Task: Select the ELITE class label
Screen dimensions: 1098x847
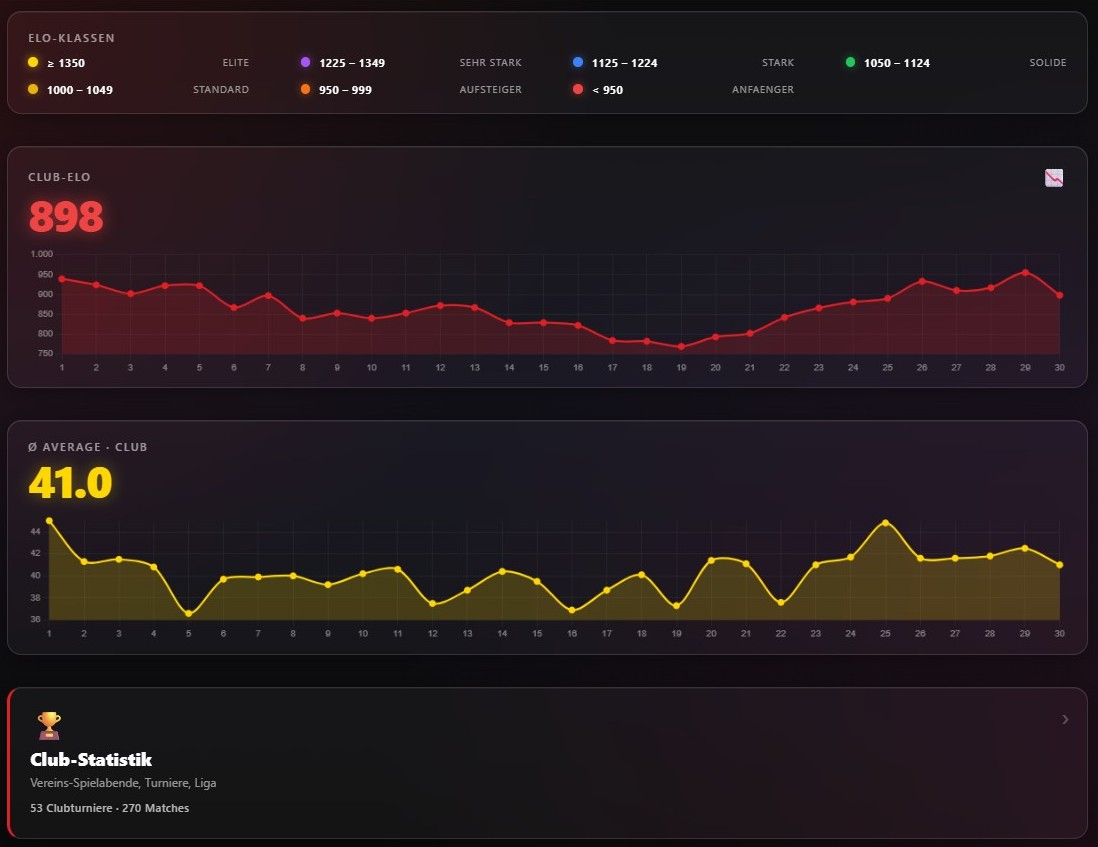Action: (x=236, y=62)
